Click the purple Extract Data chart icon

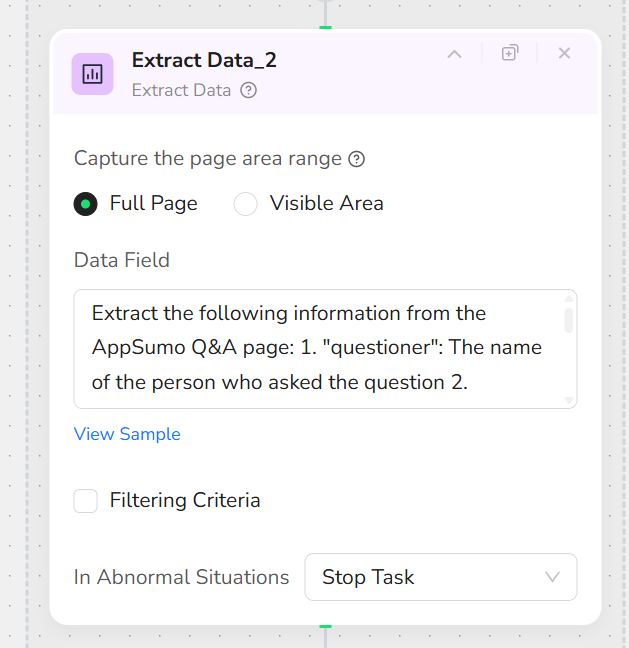pyautogui.click(x=92, y=73)
